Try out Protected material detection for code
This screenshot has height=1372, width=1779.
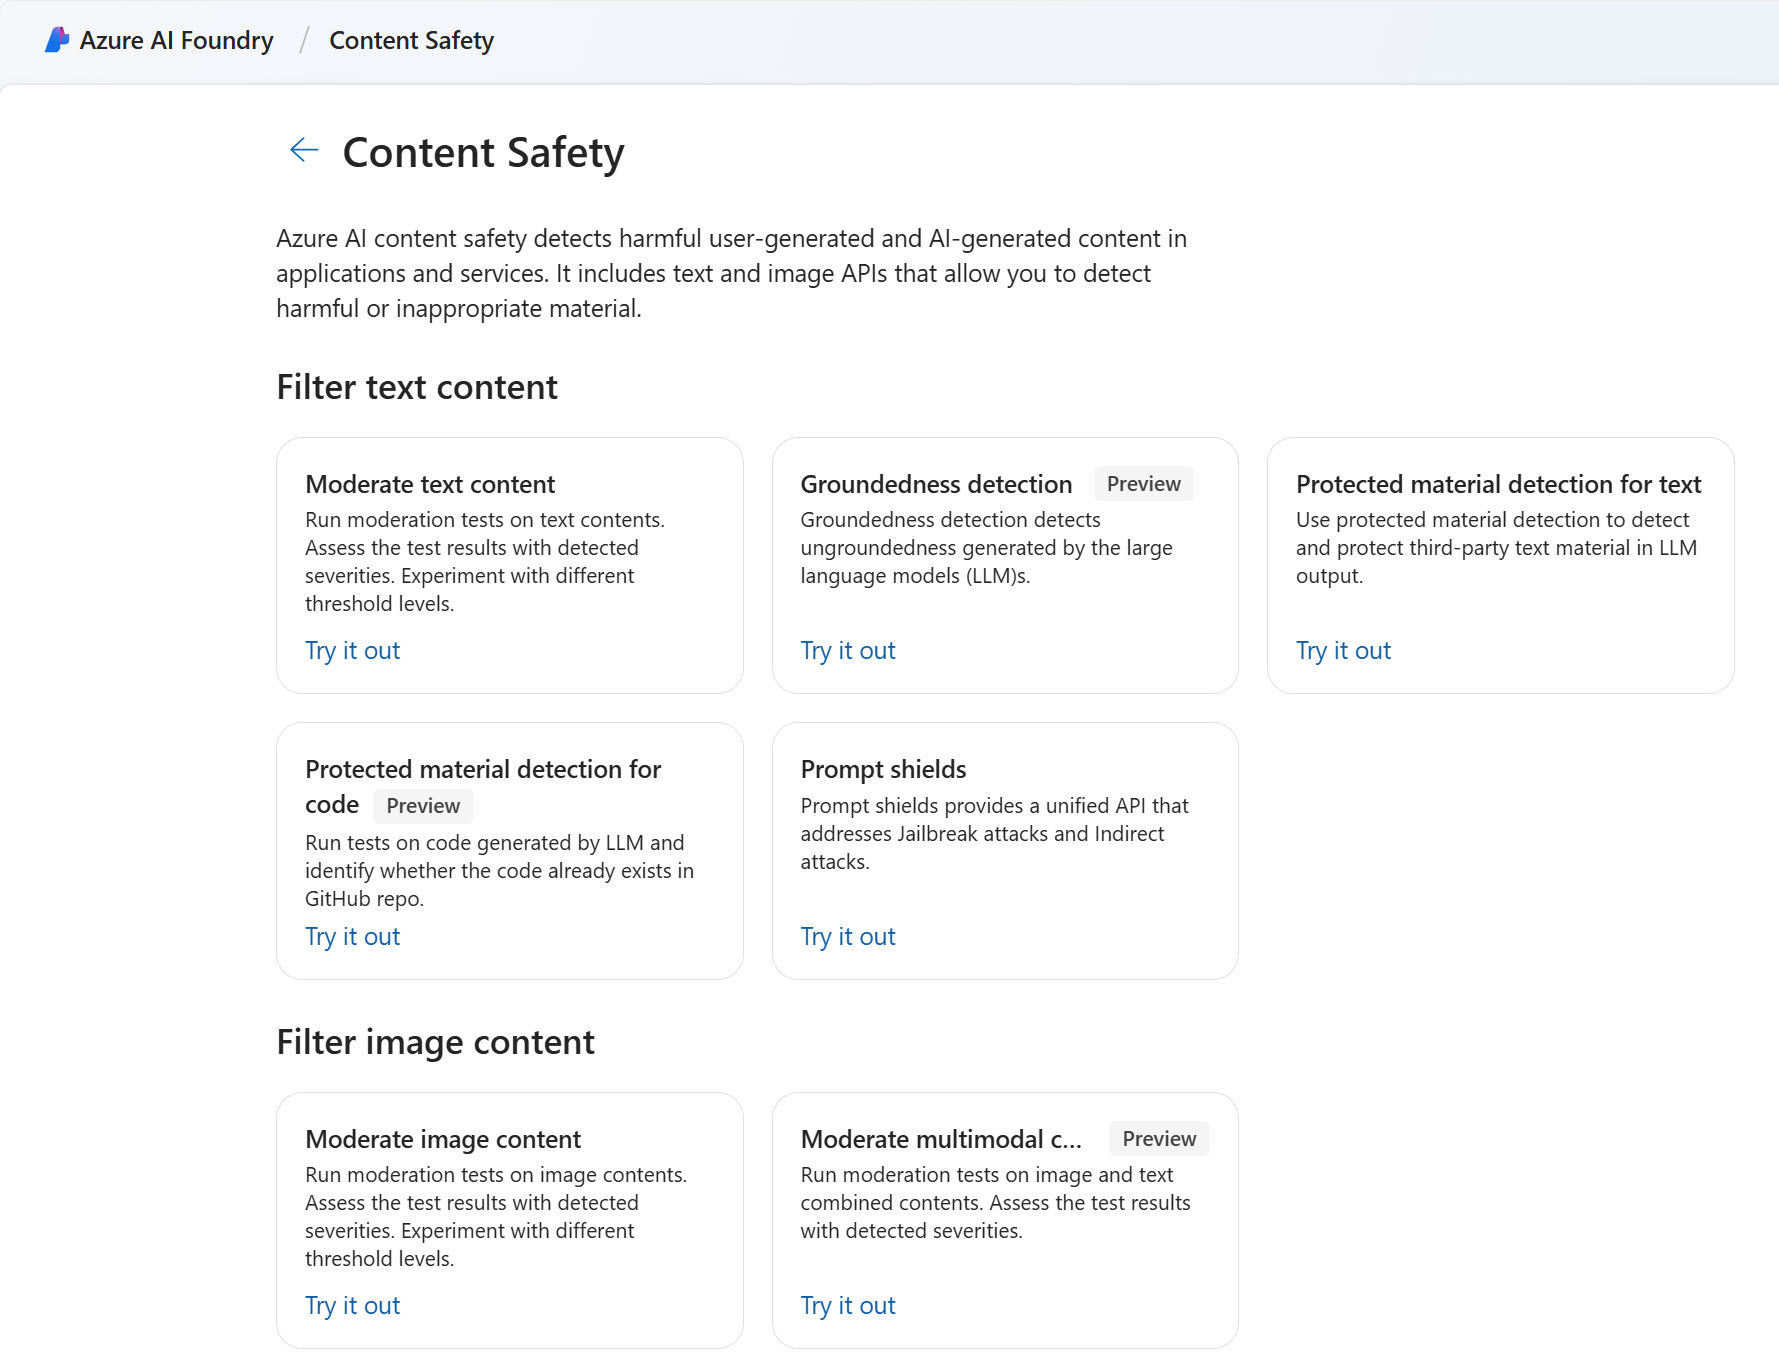pyautogui.click(x=352, y=937)
